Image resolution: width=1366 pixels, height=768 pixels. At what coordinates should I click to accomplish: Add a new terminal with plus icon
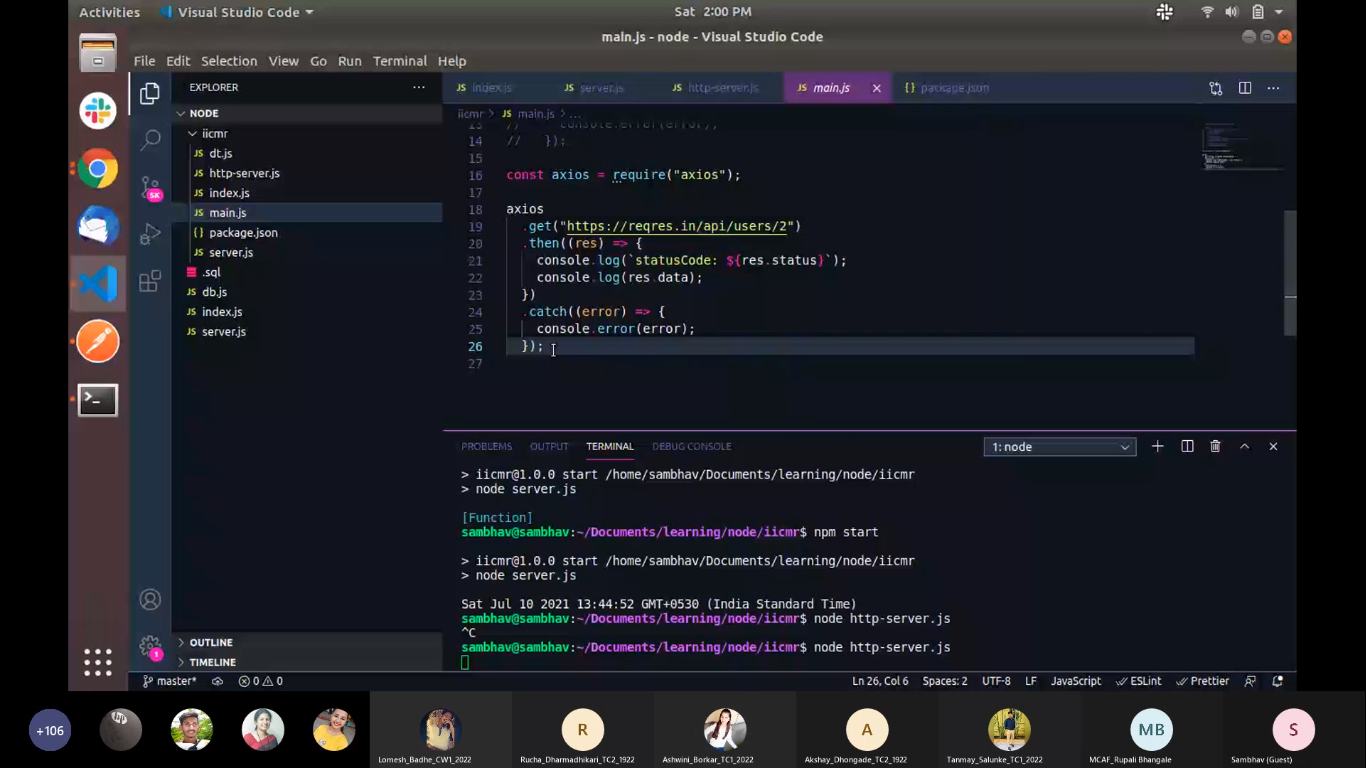coord(1157,447)
